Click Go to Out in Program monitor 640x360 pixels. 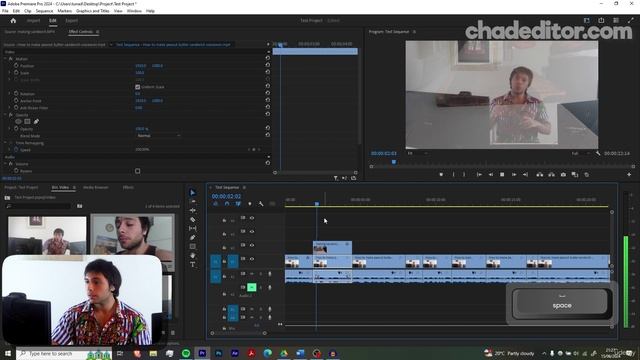coord(525,175)
